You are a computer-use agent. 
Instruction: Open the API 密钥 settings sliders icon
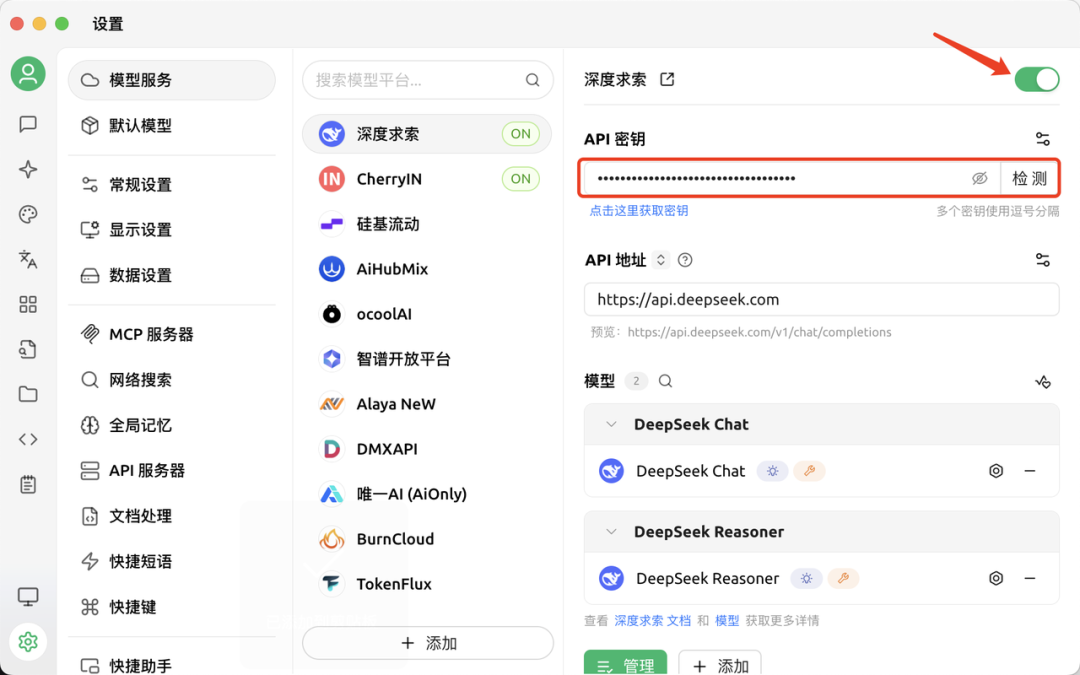1043,138
